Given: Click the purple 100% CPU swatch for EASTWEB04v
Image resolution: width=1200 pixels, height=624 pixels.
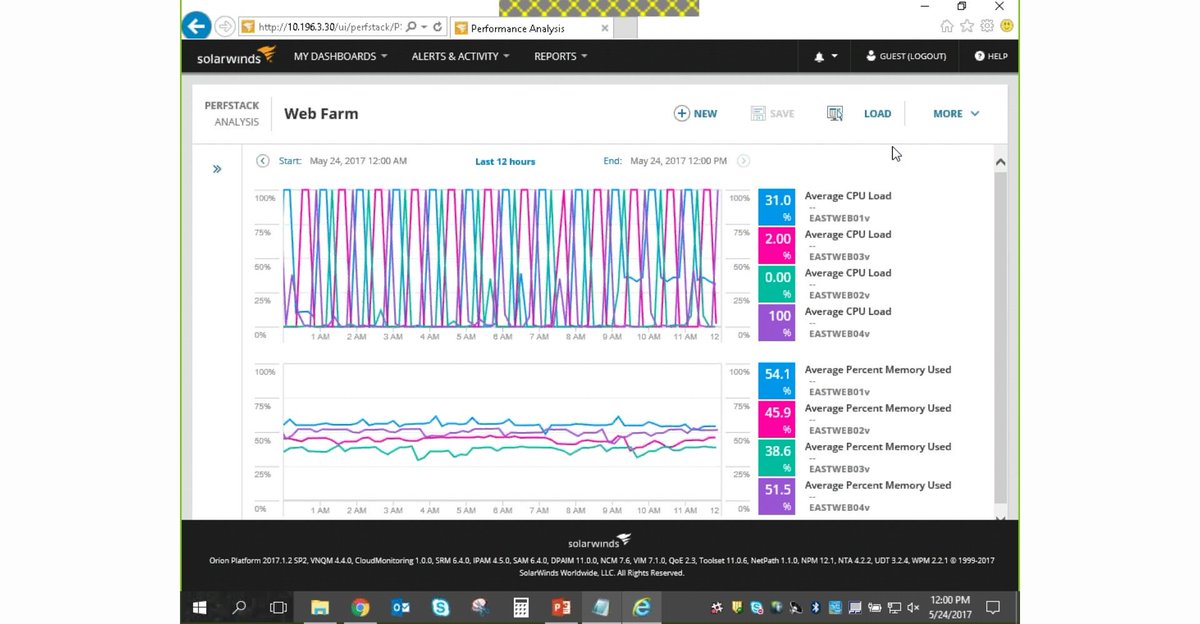Looking at the screenshot, I should pyautogui.click(x=777, y=323).
